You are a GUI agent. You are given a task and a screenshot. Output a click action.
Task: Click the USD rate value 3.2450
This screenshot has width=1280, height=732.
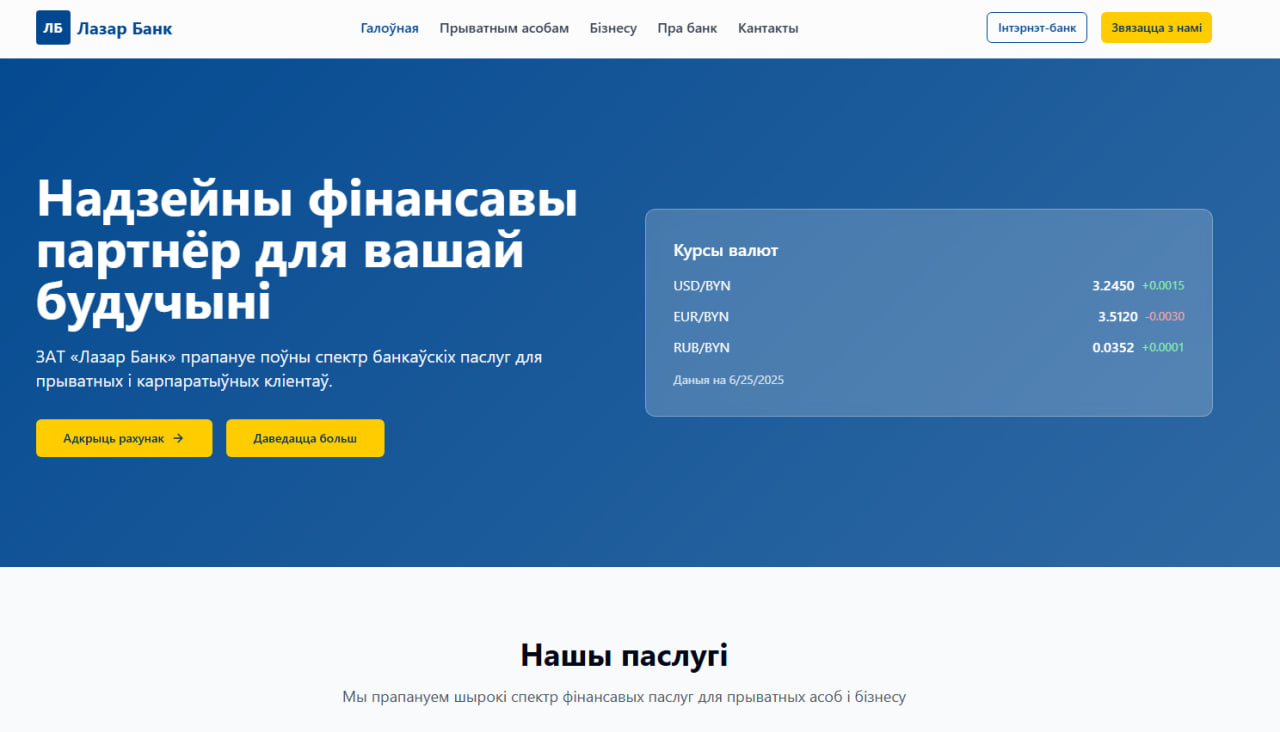1113,286
